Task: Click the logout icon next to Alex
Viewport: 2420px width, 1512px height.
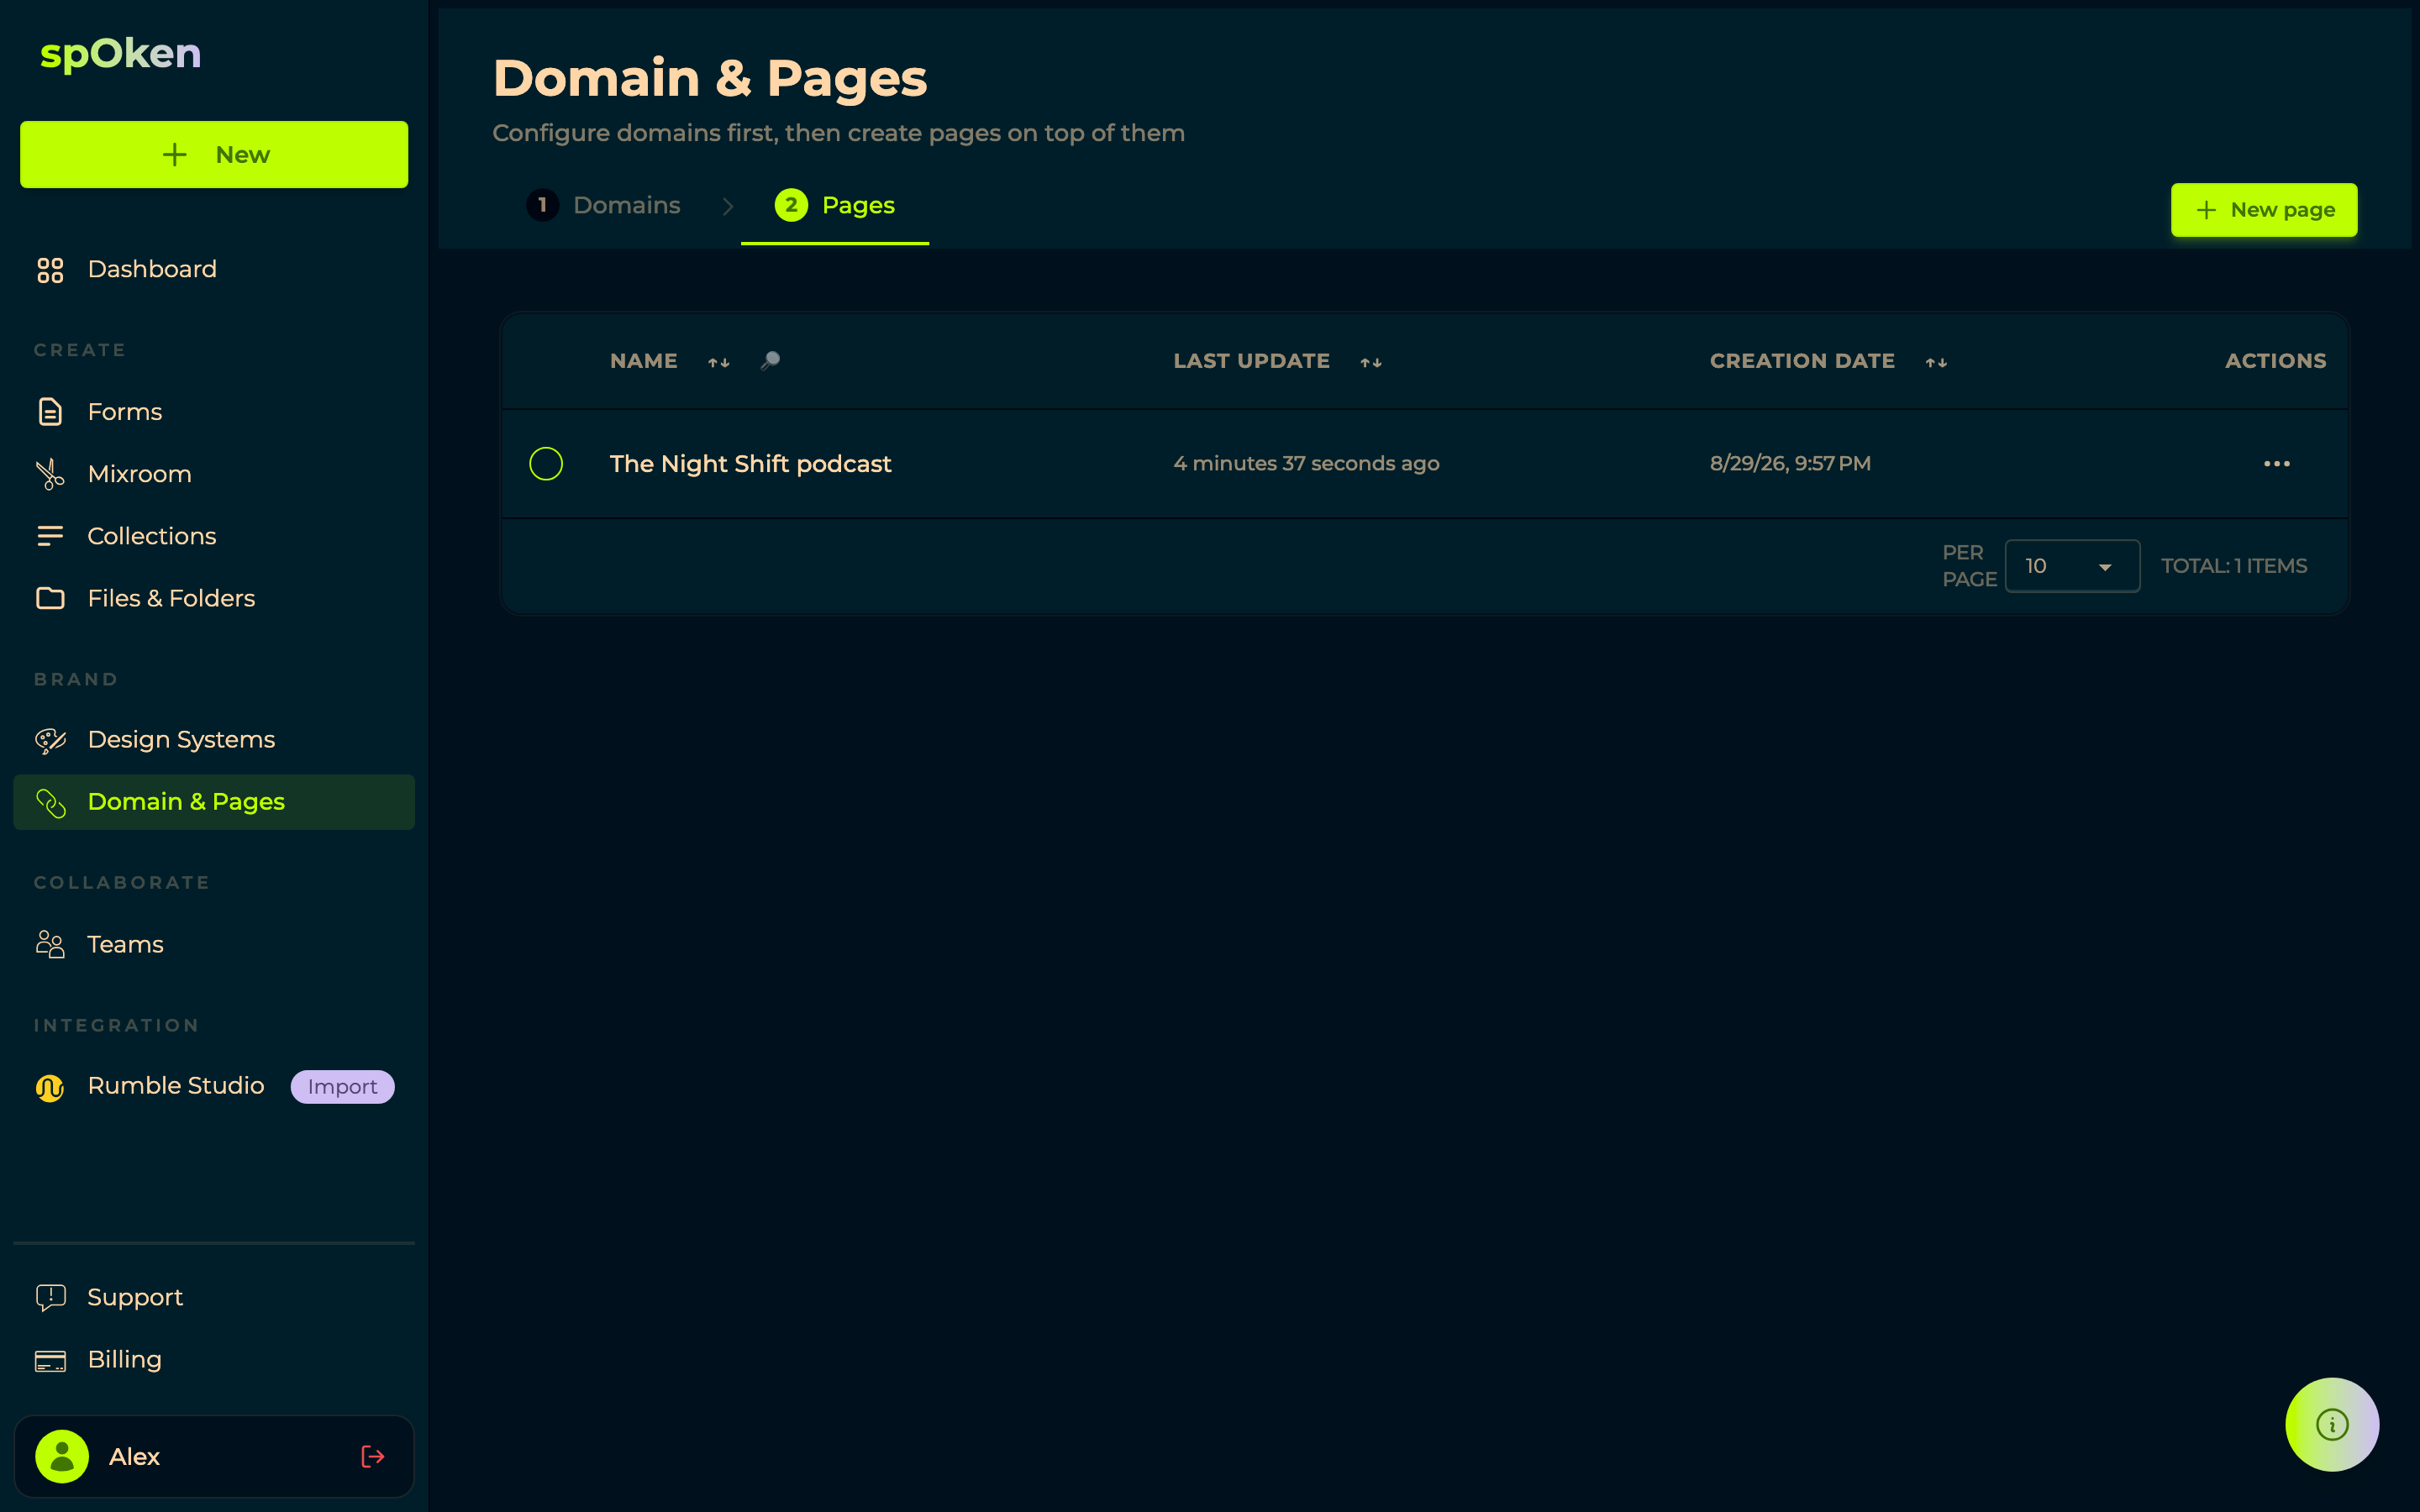Action: pyautogui.click(x=372, y=1456)
